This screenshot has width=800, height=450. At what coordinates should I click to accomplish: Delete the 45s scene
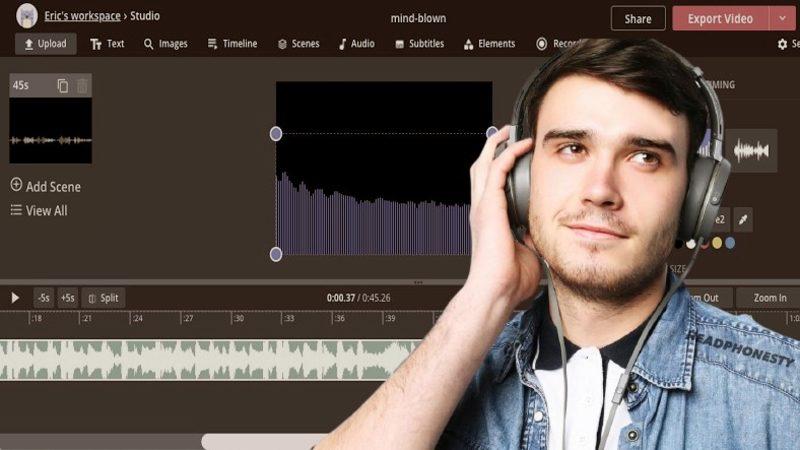point(82,86)
